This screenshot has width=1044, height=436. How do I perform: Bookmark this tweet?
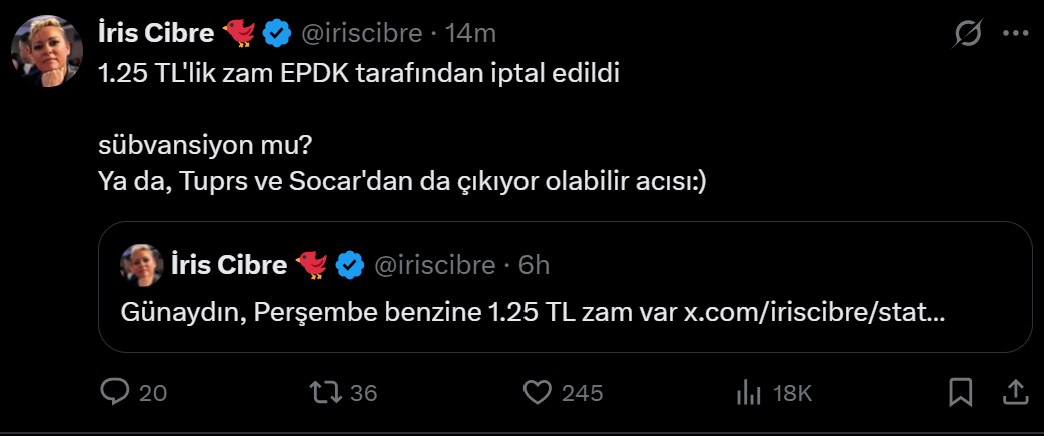click(x=960, y=392)
